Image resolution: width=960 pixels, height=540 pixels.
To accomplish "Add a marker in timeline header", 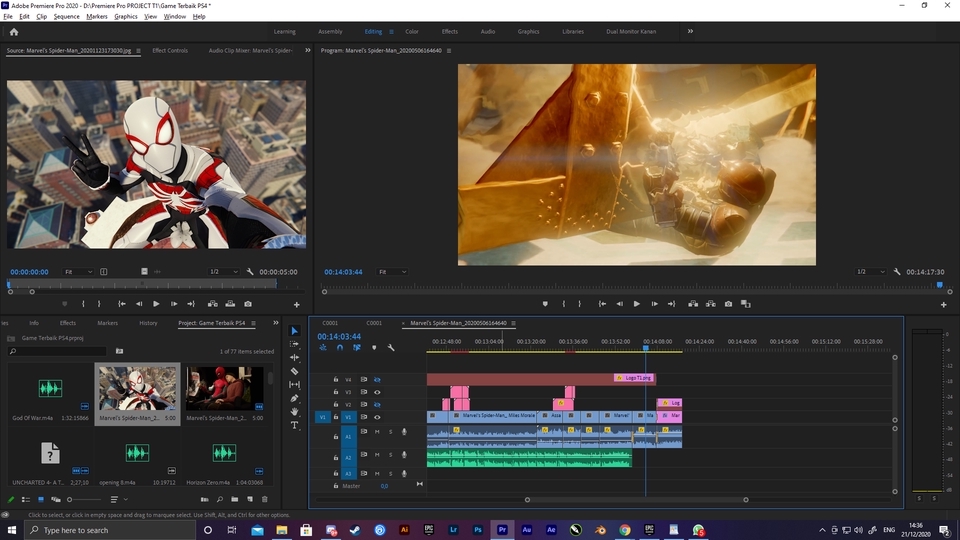I will coord(374,348).
